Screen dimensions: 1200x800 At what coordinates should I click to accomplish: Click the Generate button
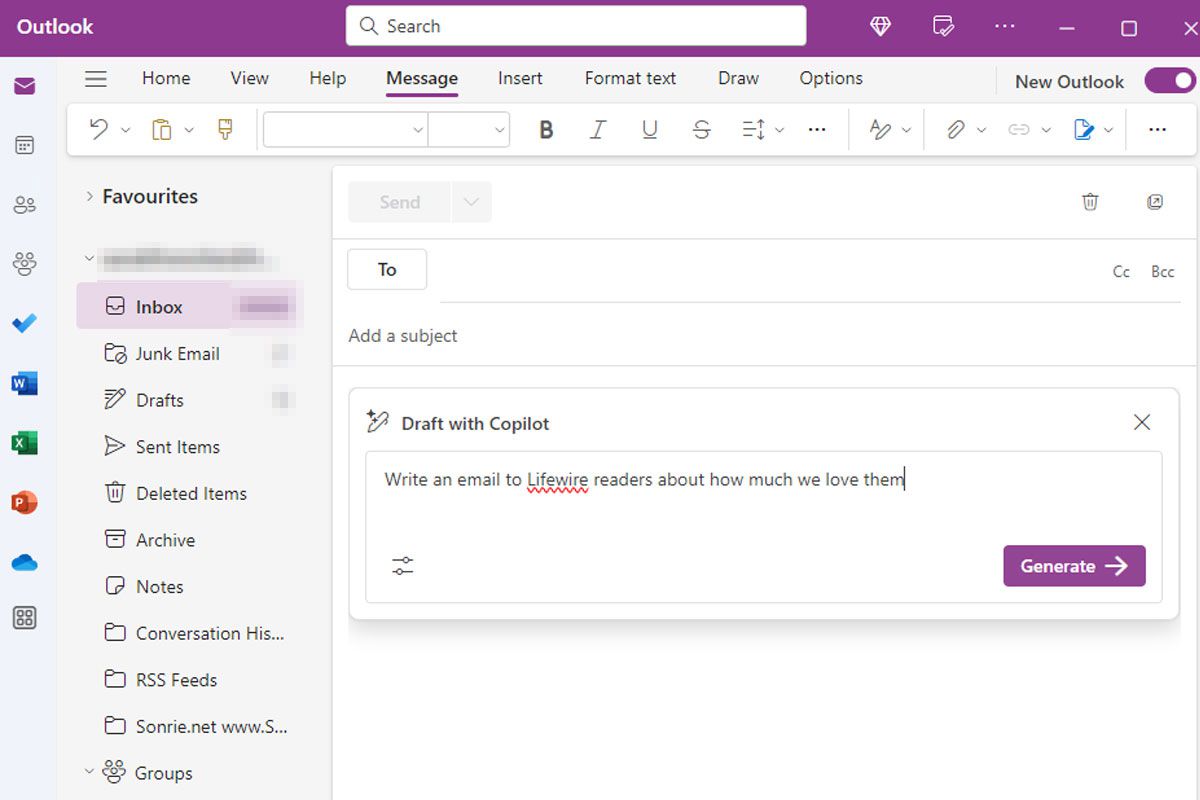tap(1074, 566)
